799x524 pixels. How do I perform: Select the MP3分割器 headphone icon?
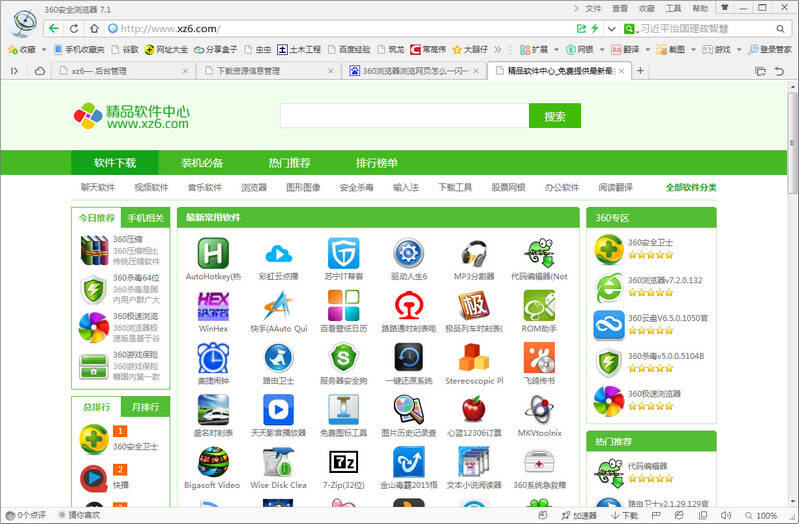(x=474, y=253)
